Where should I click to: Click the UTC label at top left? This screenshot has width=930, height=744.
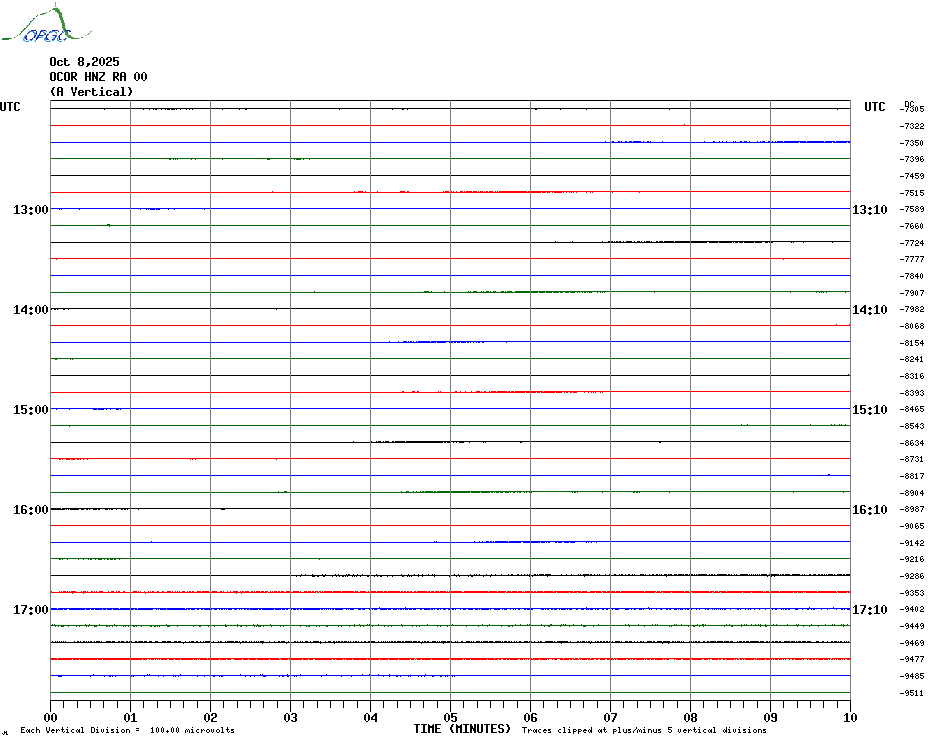click(x=10, y=107)
